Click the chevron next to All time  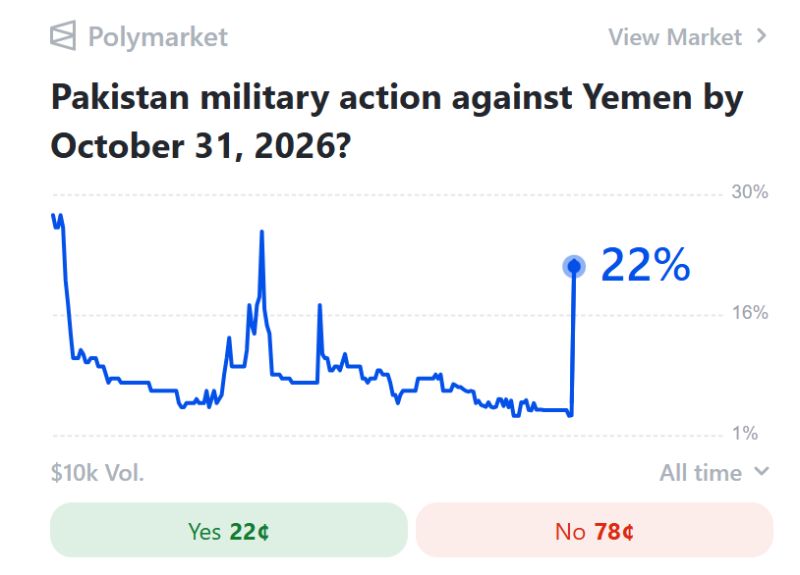coord(761,471)
